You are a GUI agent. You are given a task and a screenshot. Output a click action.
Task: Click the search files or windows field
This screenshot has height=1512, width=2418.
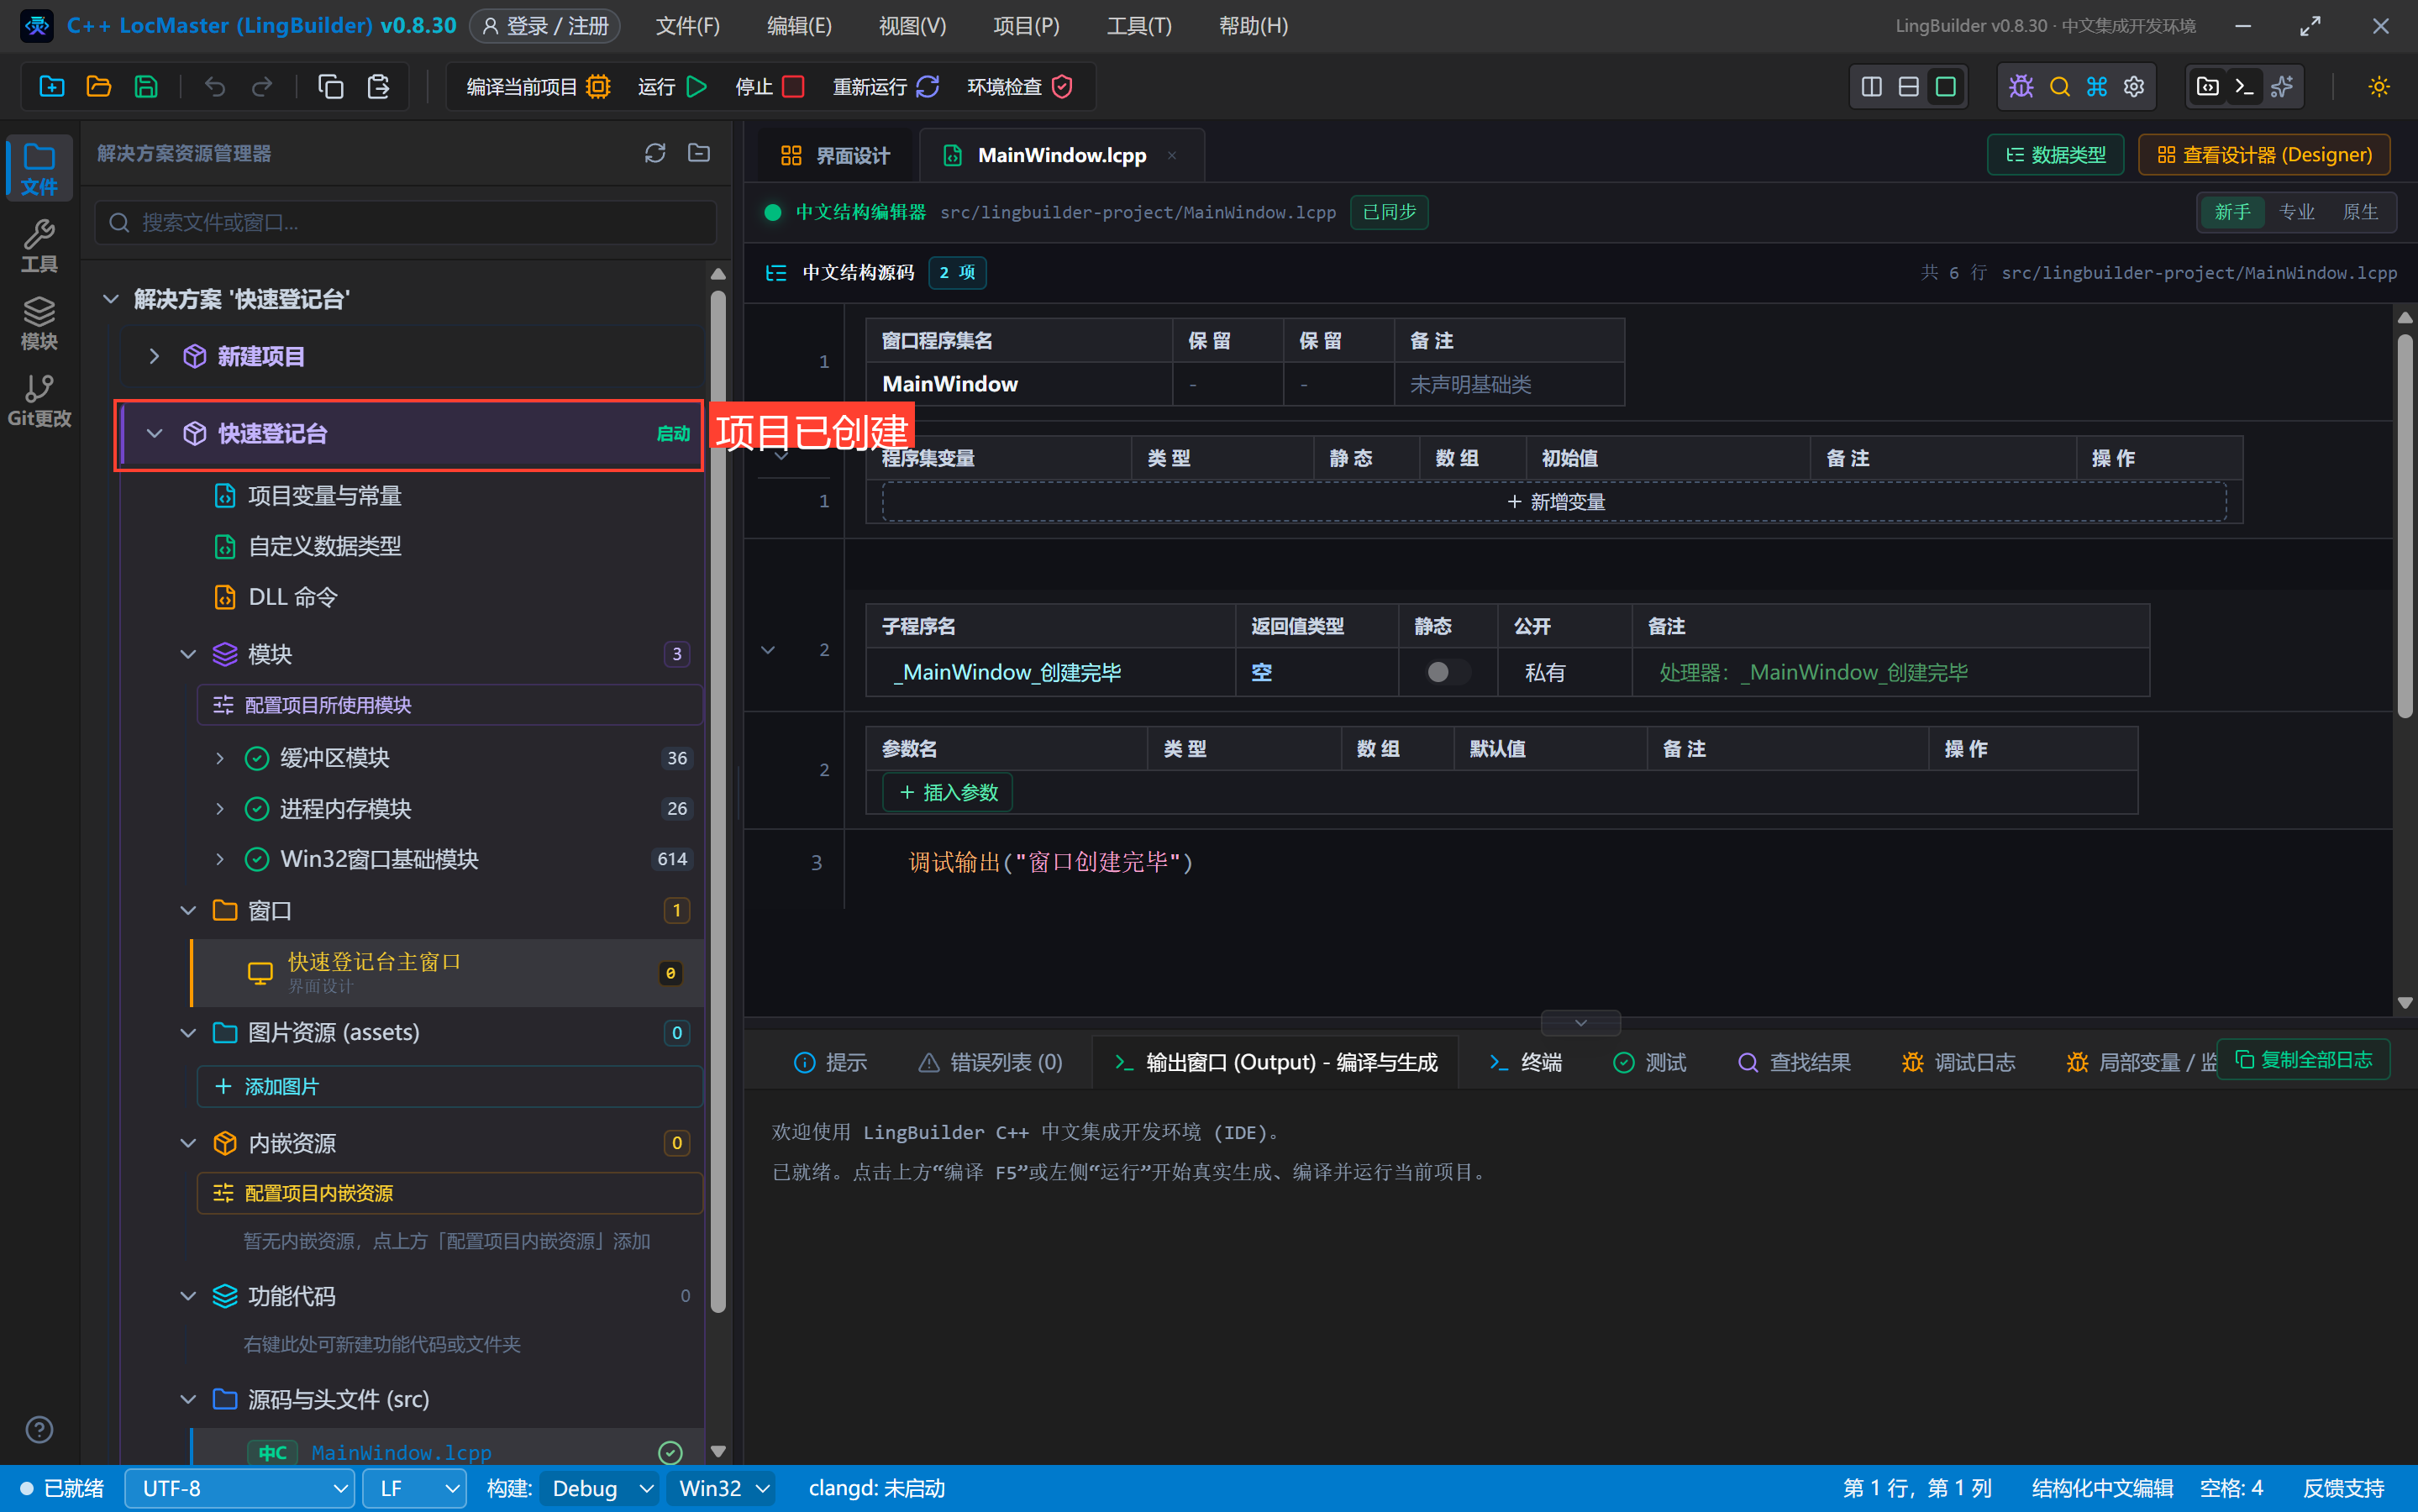point(406,222)
